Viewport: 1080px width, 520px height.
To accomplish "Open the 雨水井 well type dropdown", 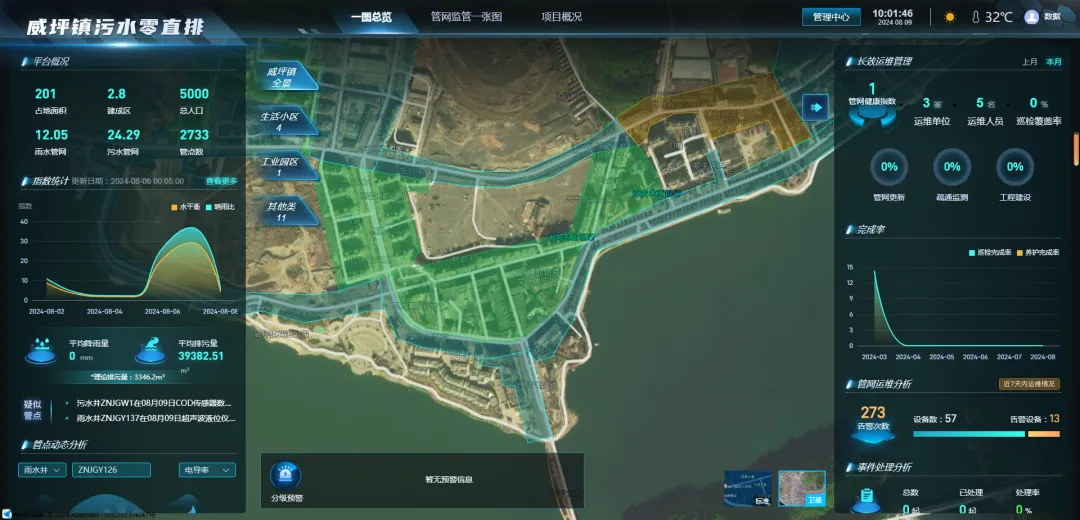I will pos(42,470).
